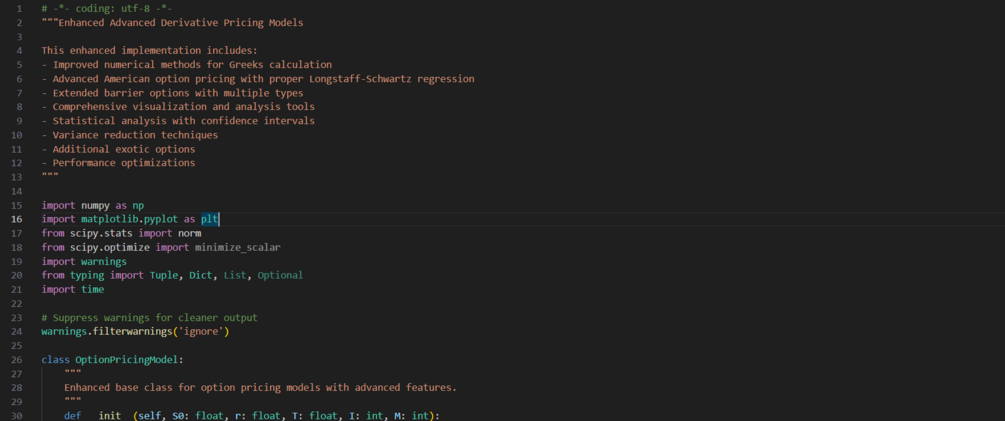Click the 'Tuple' type in typing import
1005x421 pixels.
point(163,275)
